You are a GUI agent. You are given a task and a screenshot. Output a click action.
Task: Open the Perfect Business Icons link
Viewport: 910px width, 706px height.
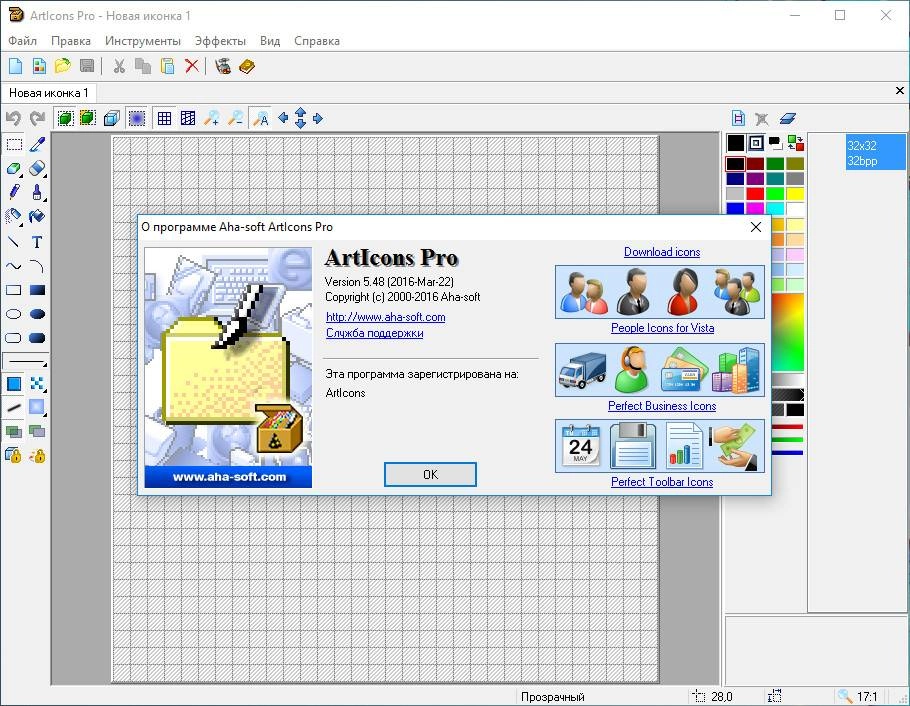pyautogui.click(x=662, y=406)
